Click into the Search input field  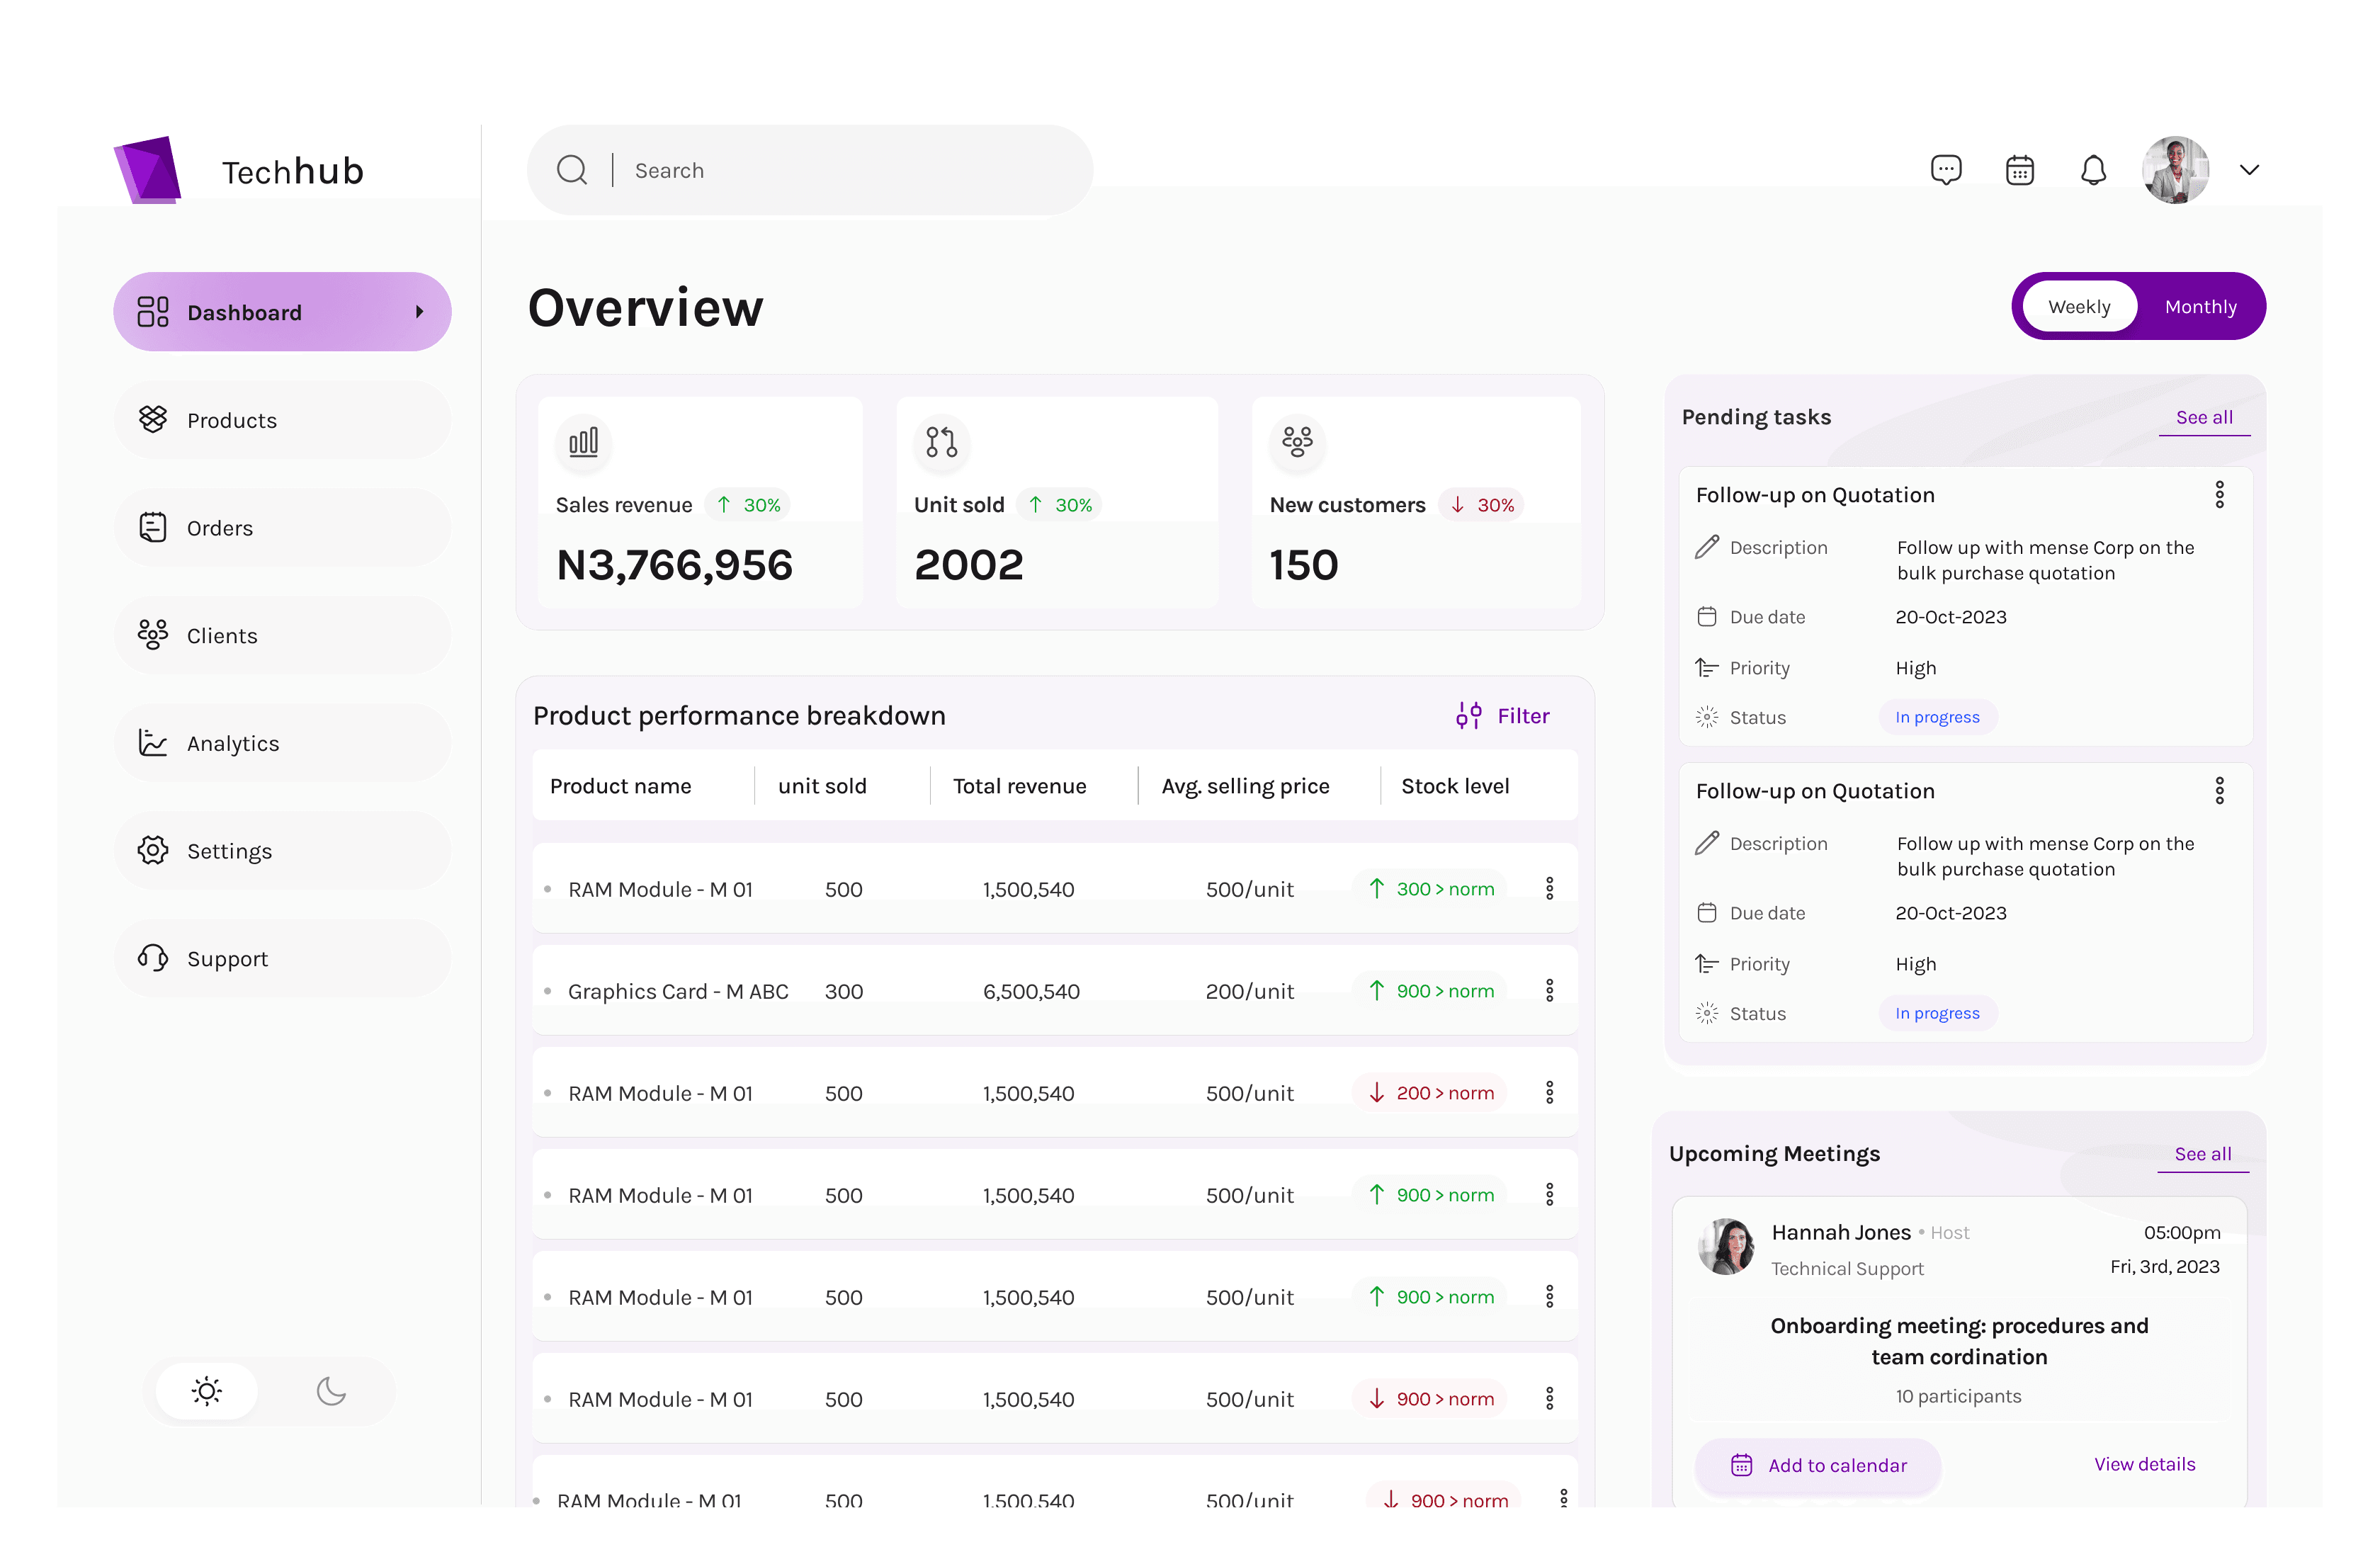click(850, 171)
